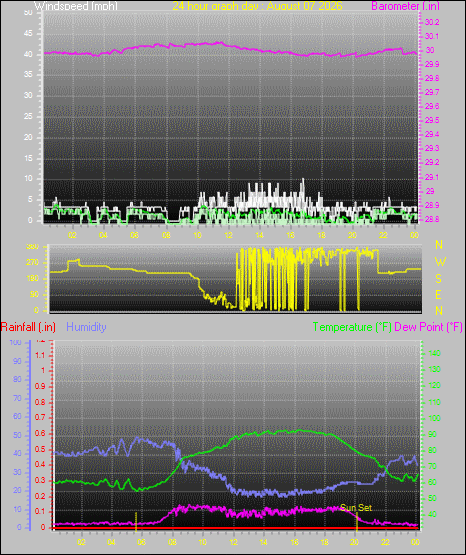Click the 35 value on the windspeed axis

[28, 75]
